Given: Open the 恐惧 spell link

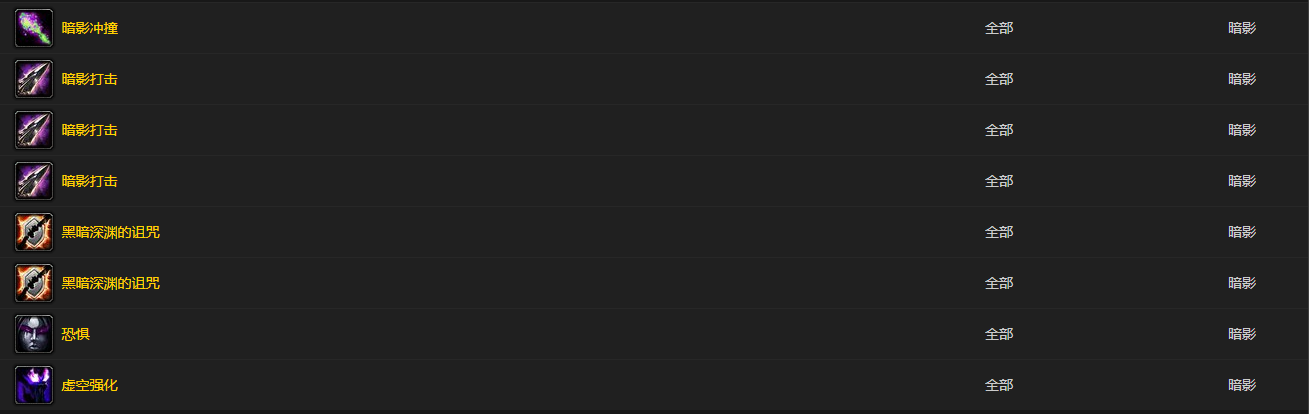Looking at the screenshot, I should coord(76,334).
